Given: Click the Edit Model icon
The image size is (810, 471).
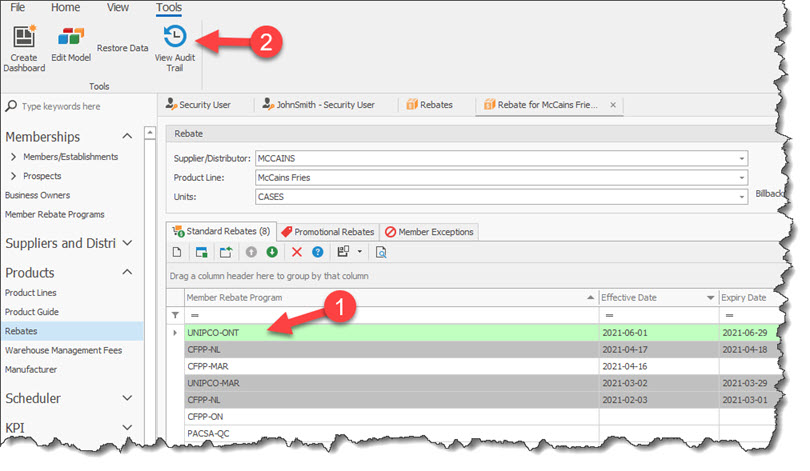Looking at the screenshot, I should [71, 38].
